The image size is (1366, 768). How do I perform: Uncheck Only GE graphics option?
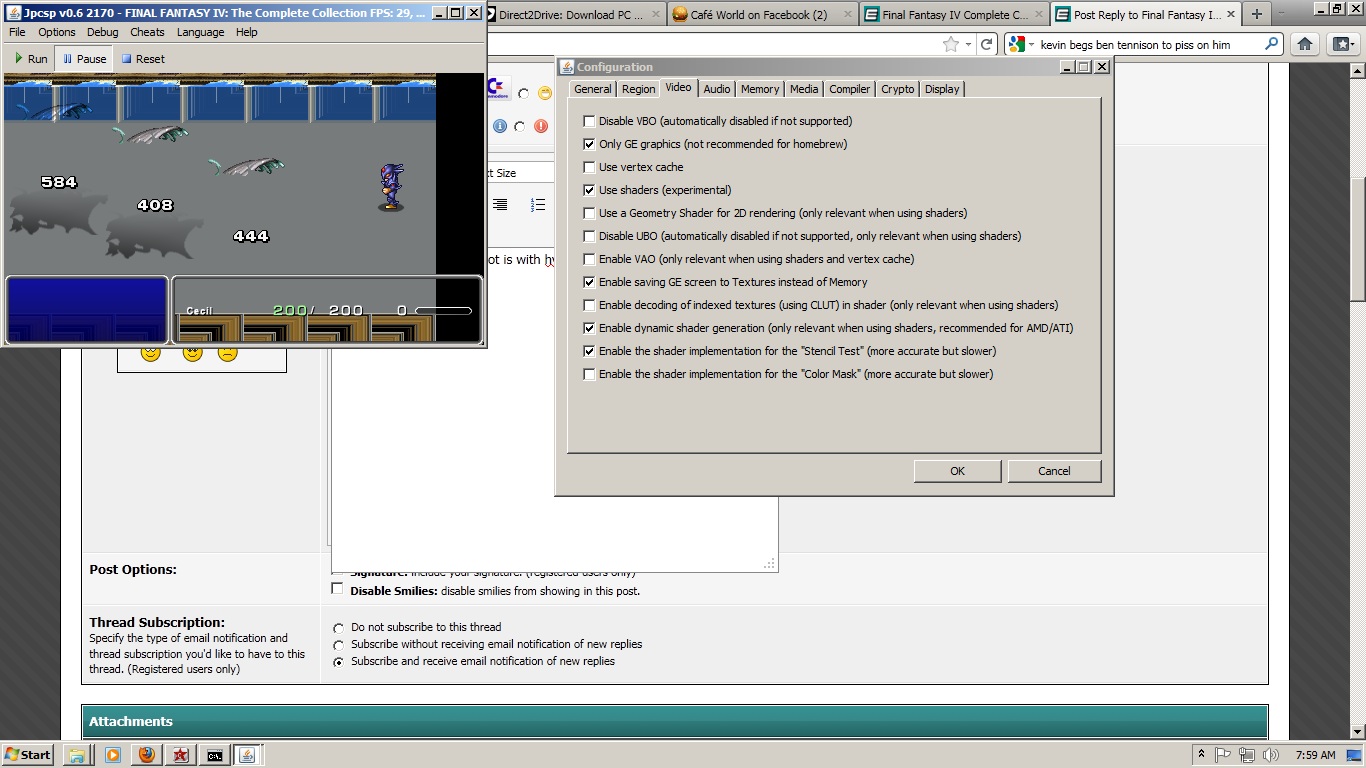tap(589, 144)
